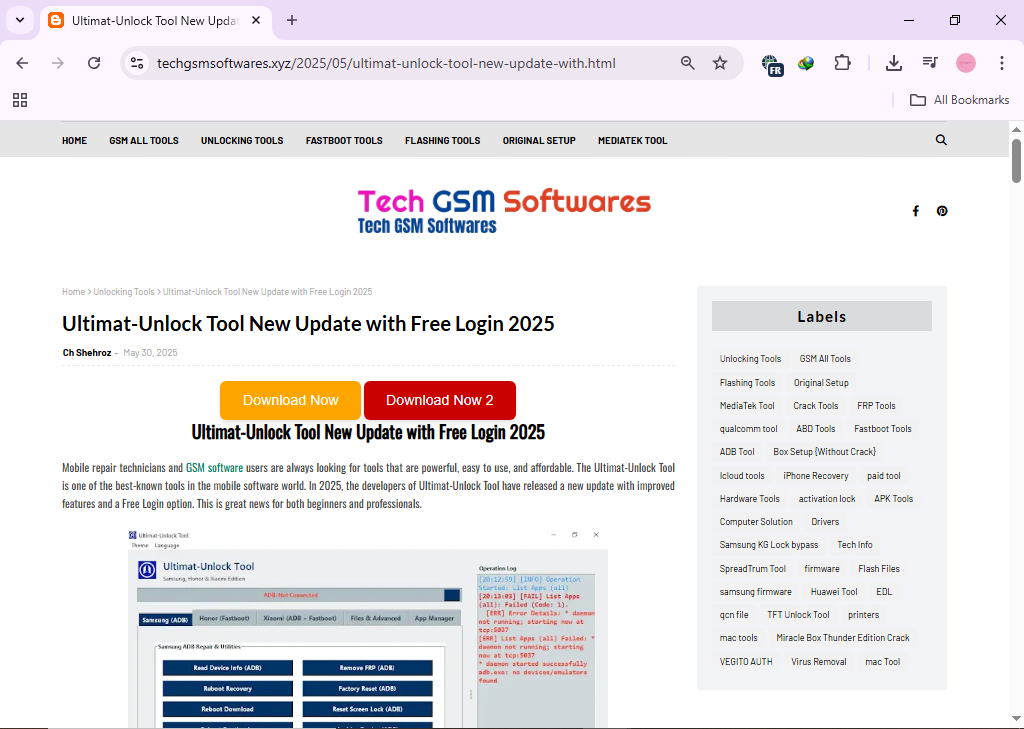Close the Ultimat-Unlock Tool browser tab
This screenshot has height=729, width=1024.
pyautogui.click(x=256, y=20)
